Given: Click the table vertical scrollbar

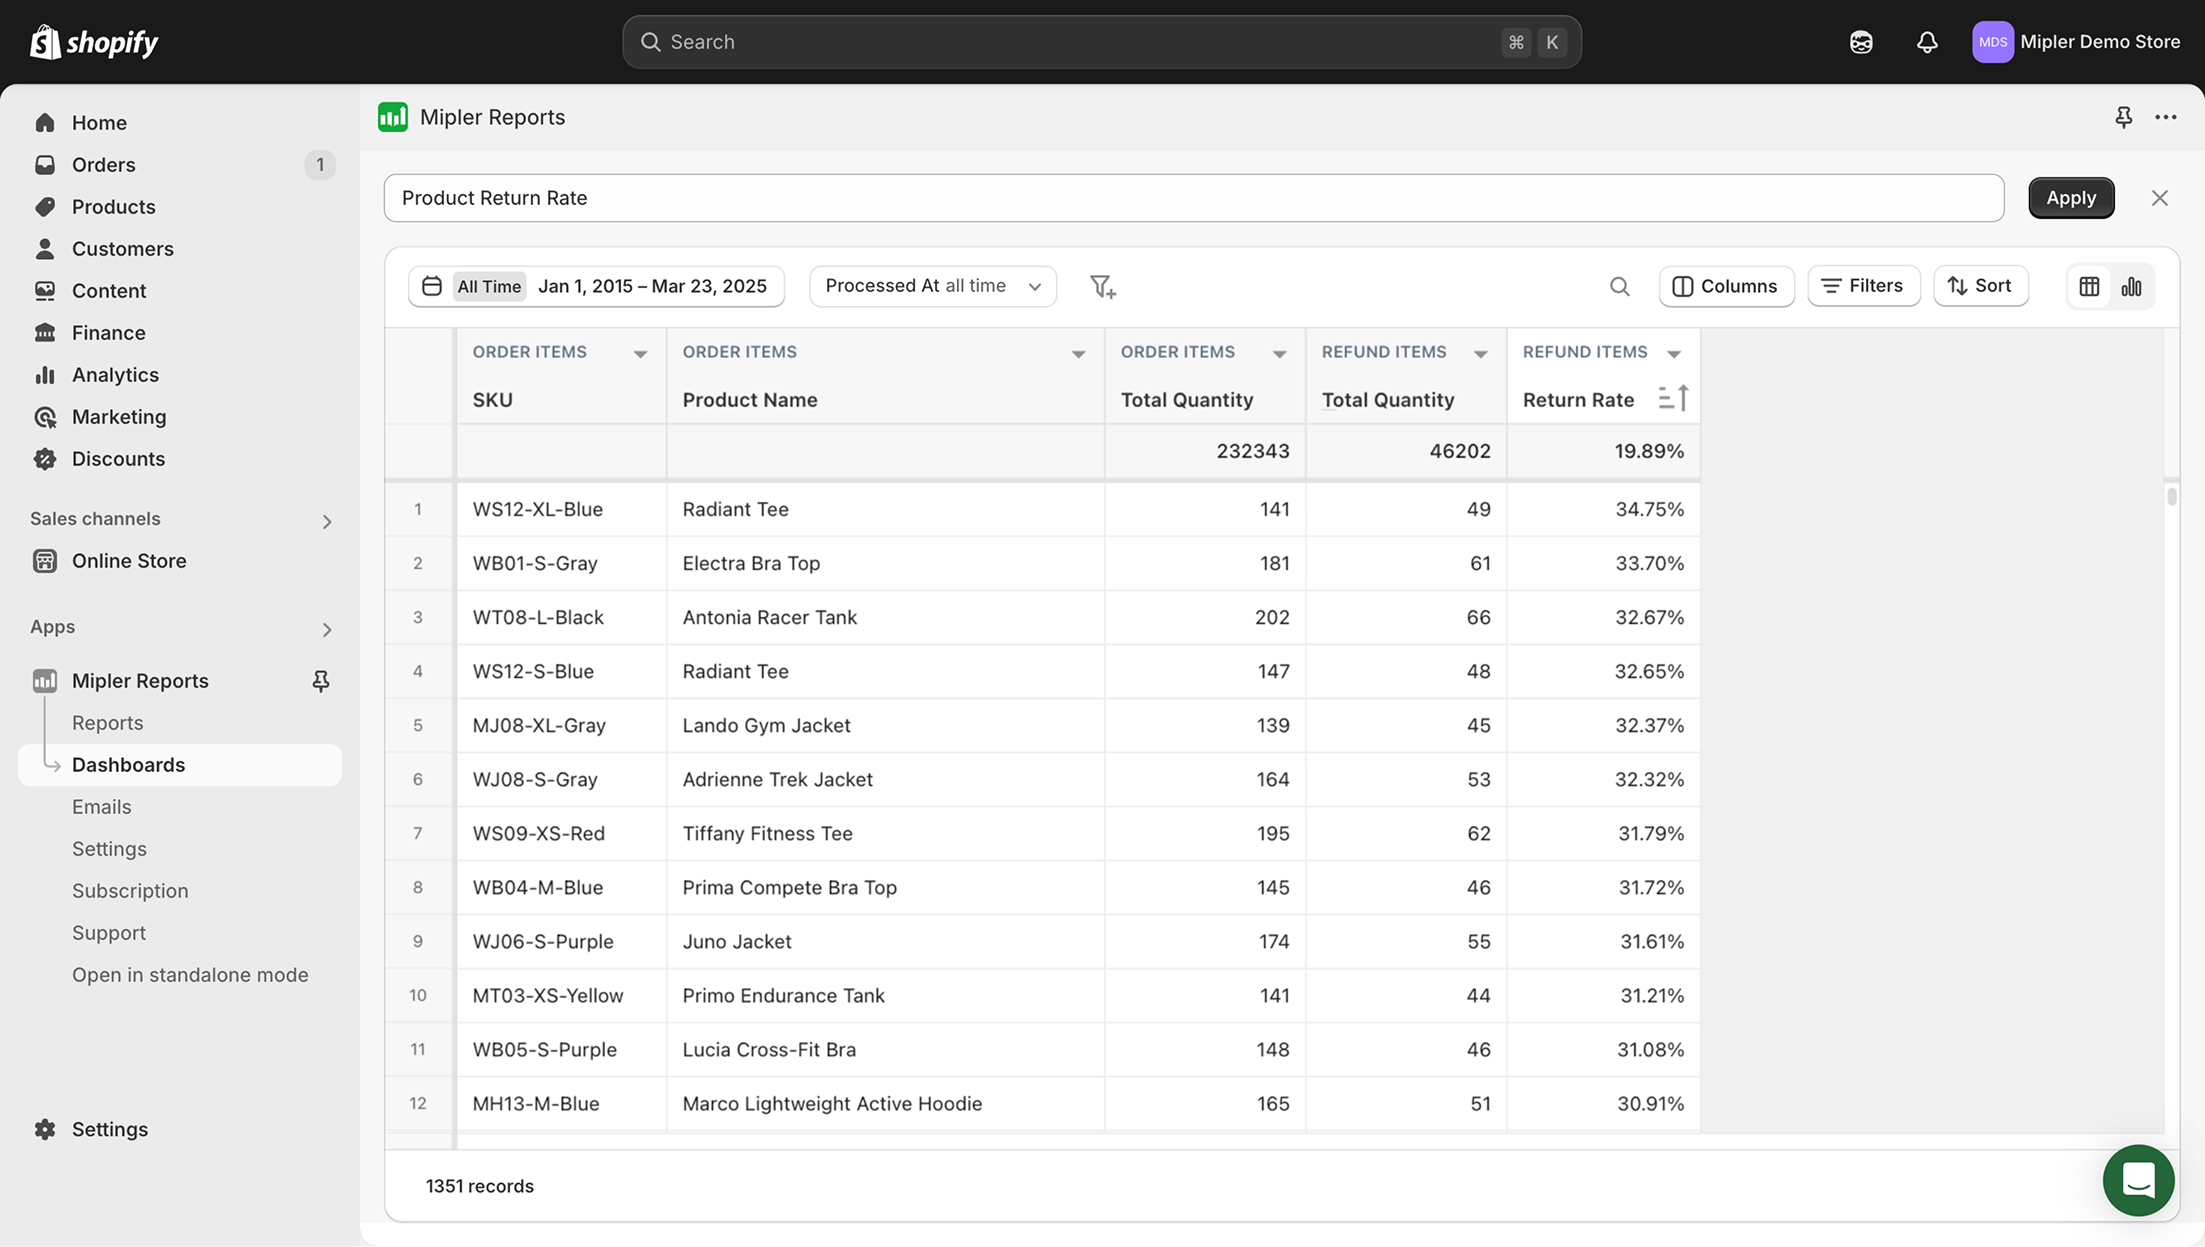Looking at the screenshot, I should [2171, 497].
